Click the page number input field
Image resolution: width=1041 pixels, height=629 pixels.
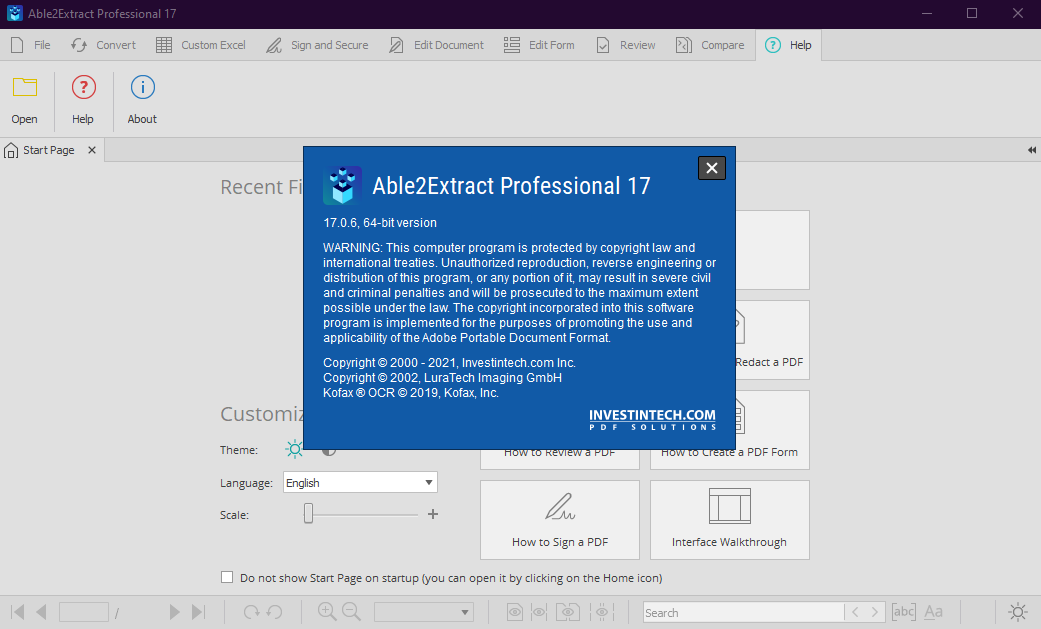point(84,612)
